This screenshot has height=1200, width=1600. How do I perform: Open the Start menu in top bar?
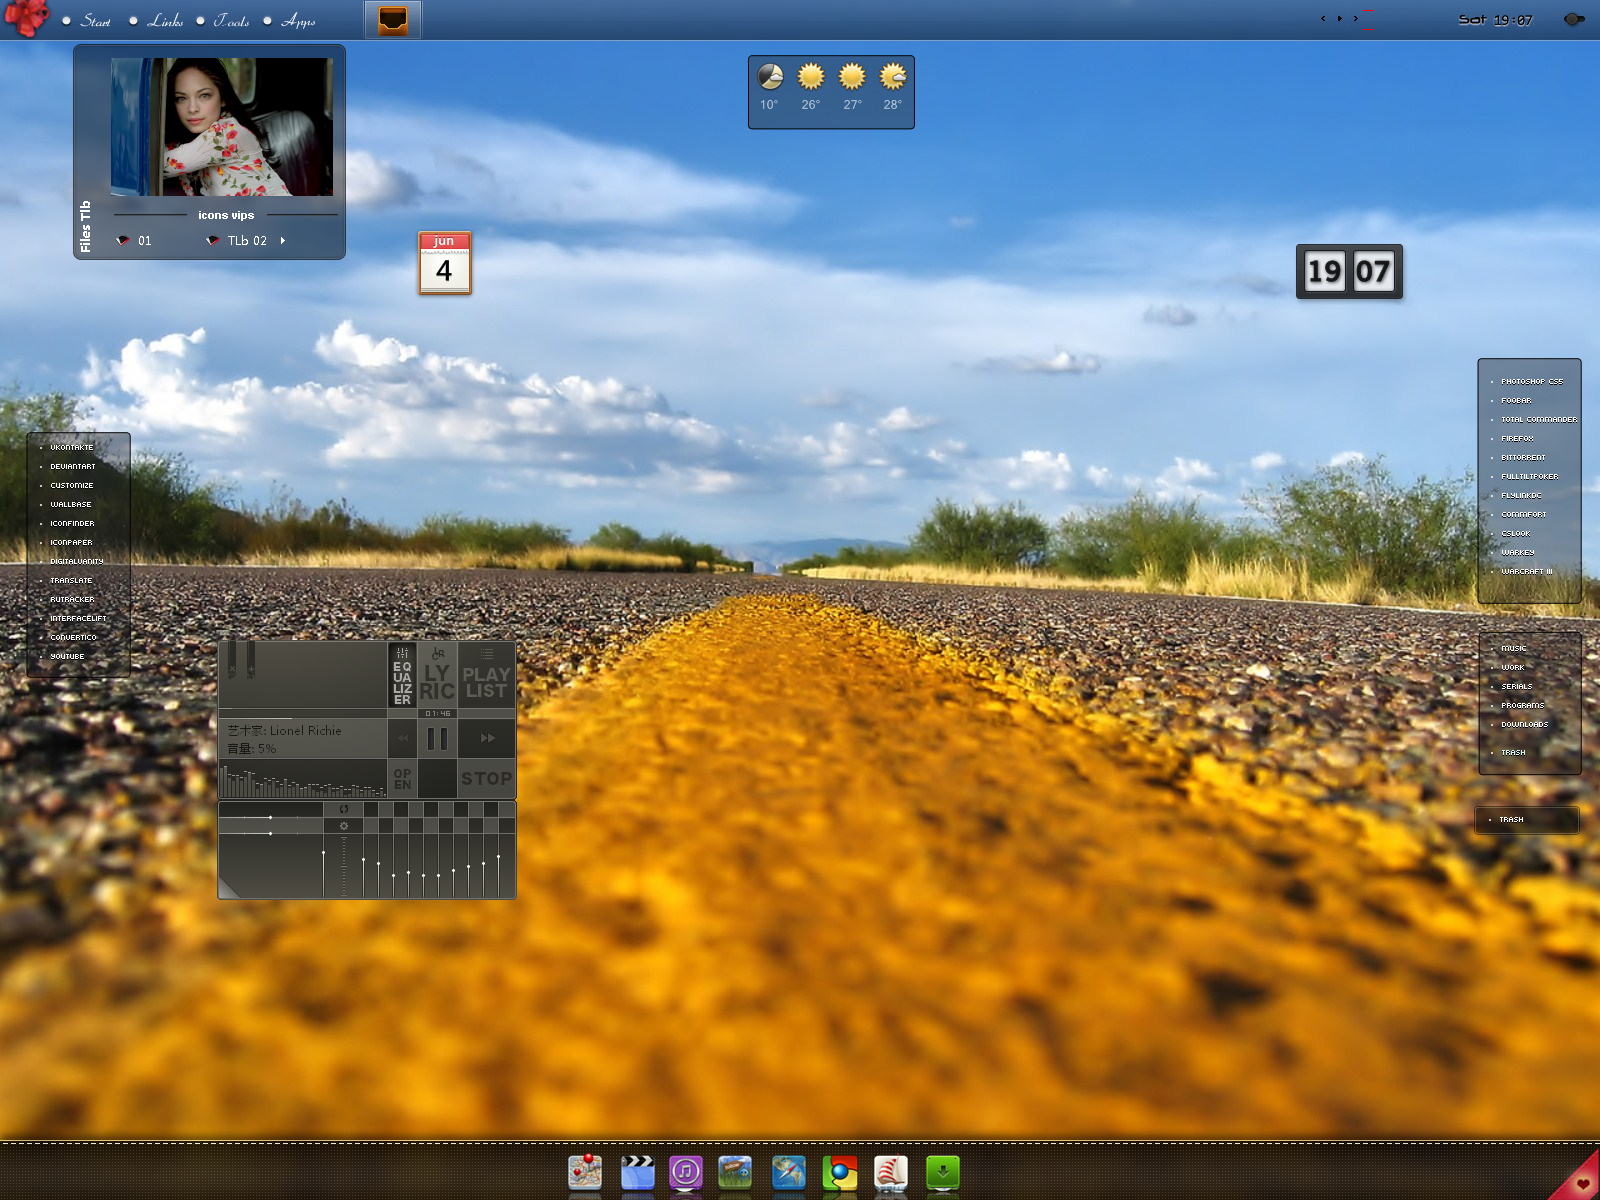[95, 21]
